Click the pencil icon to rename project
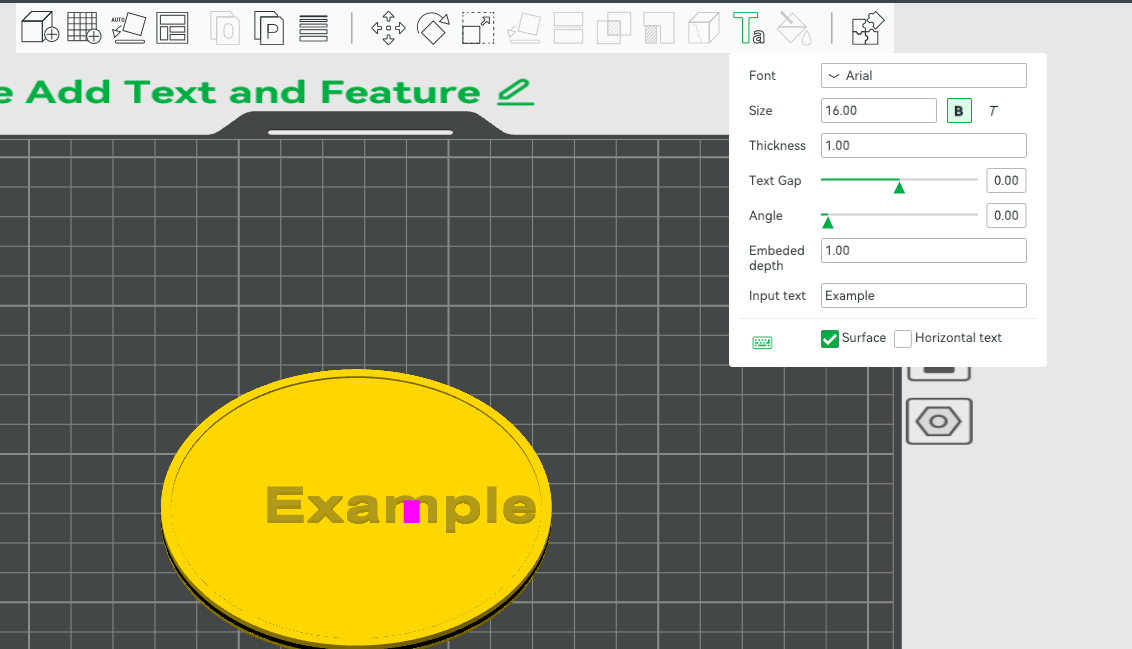Screen dimensions: 1132x649 515,92
